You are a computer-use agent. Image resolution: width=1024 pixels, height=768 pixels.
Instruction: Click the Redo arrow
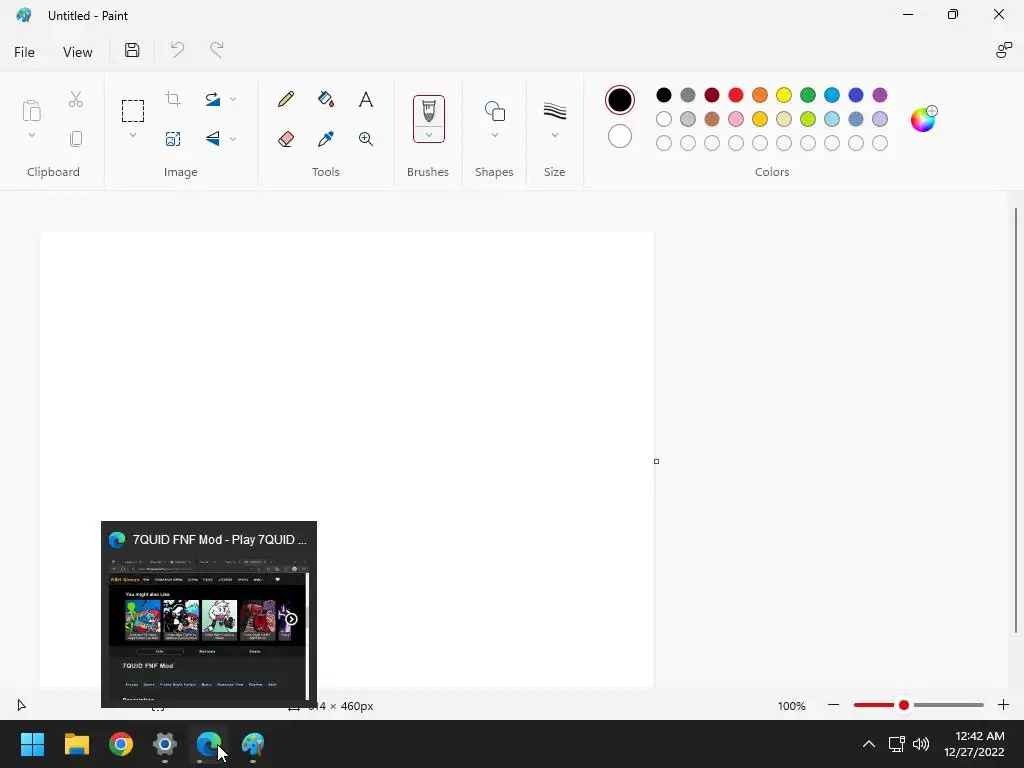(216, 50)
